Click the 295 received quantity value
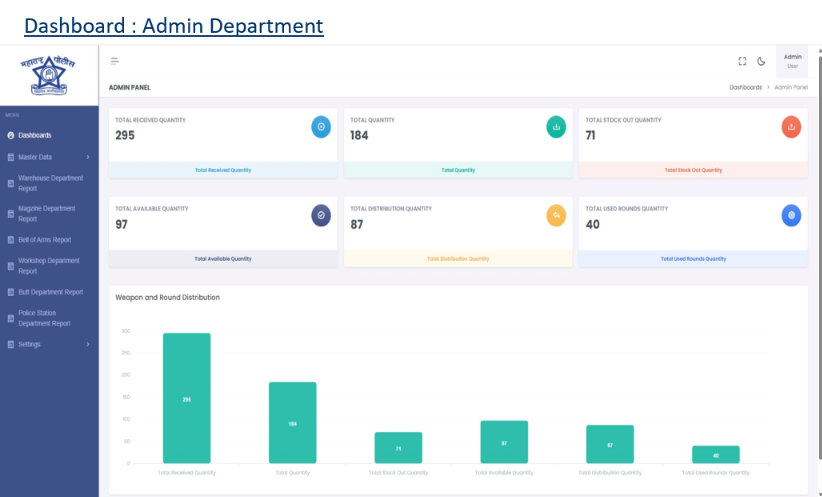Viewport: 822px width, 497px height. pyautogui.click(x=125, y=135)
